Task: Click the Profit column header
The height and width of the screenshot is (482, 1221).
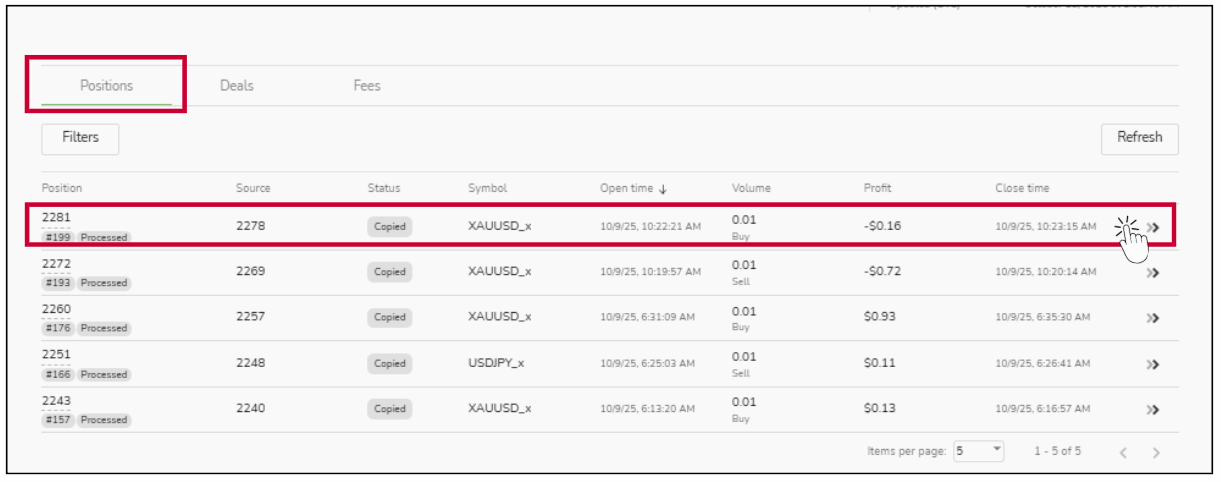Action: coord(877,188)
